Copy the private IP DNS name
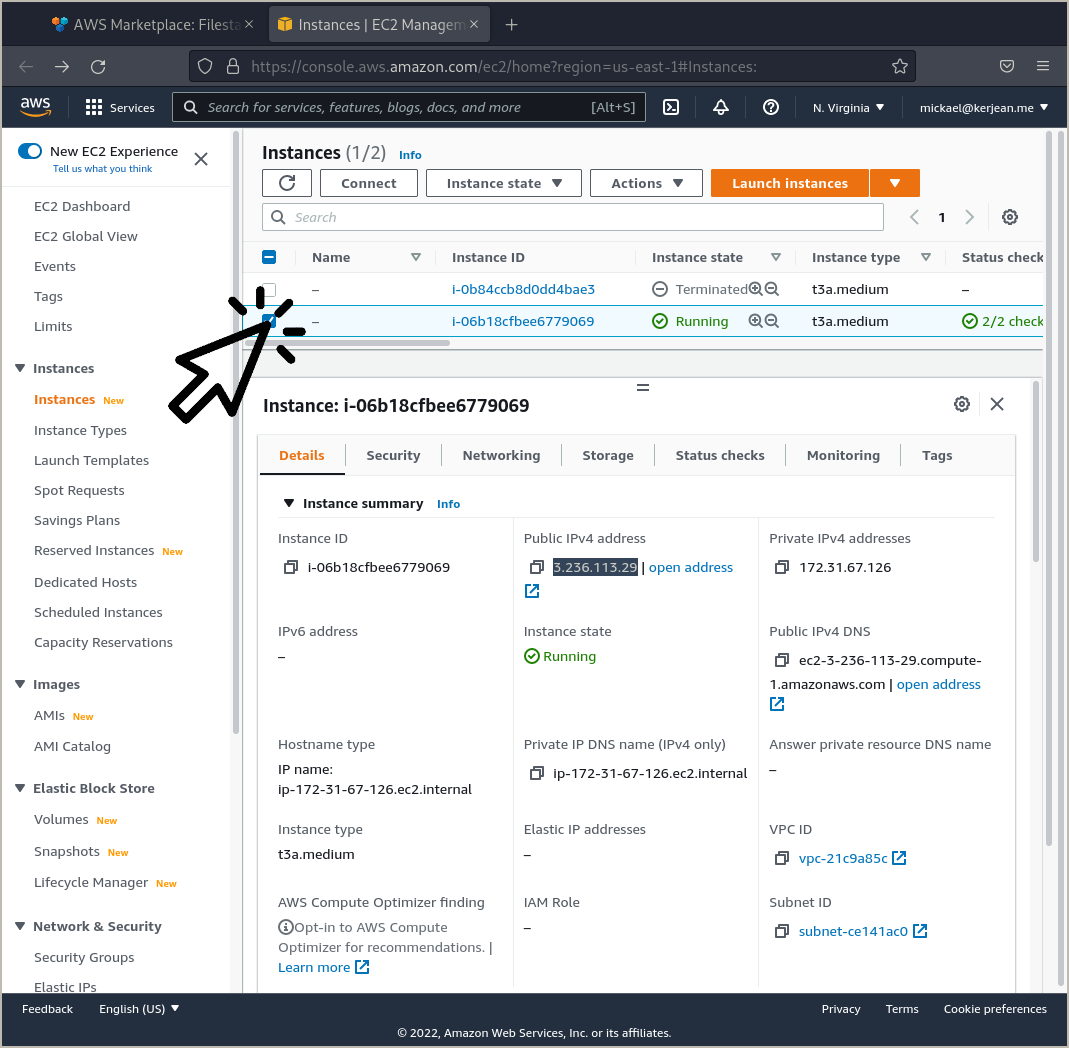 537,773
